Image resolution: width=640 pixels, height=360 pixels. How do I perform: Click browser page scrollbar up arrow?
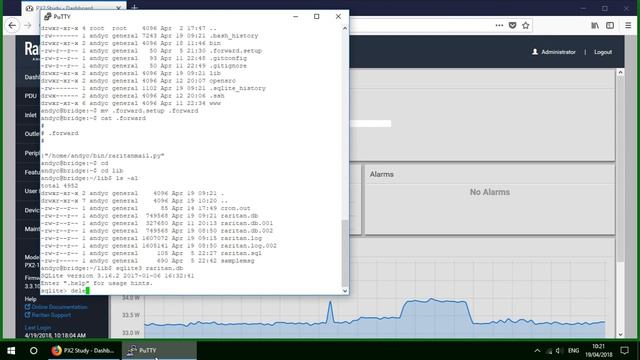(620, 72)
